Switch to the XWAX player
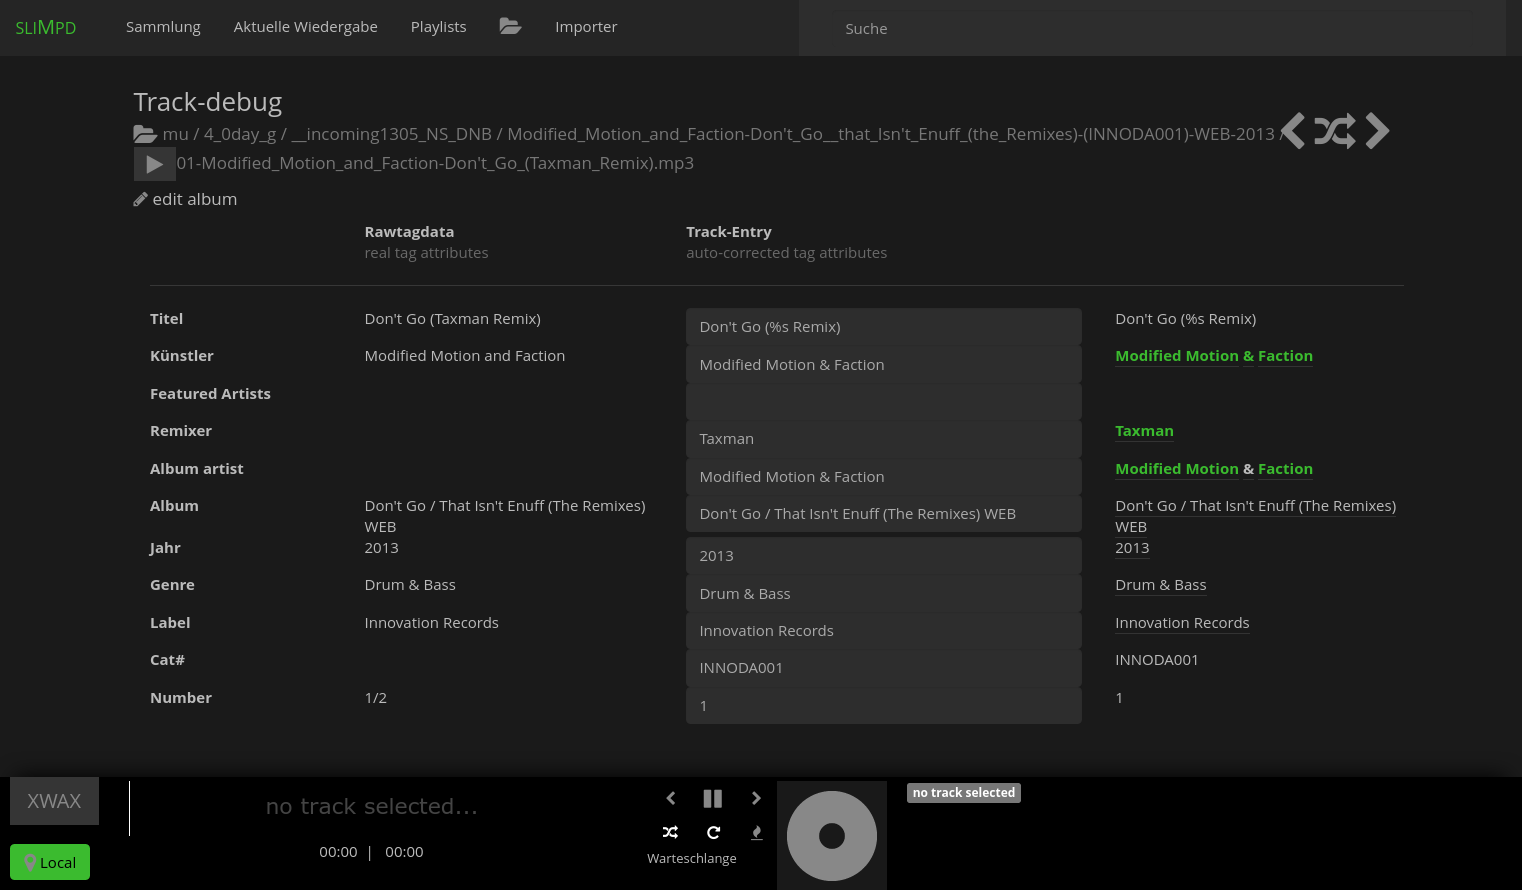The image size is (1522, 890). pyautogui.click(x=54, y=801)
